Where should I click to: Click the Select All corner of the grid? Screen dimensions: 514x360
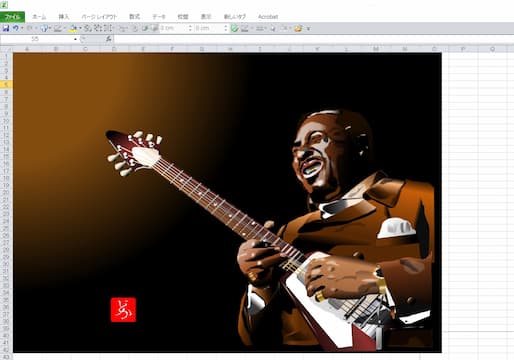[6, 49]
